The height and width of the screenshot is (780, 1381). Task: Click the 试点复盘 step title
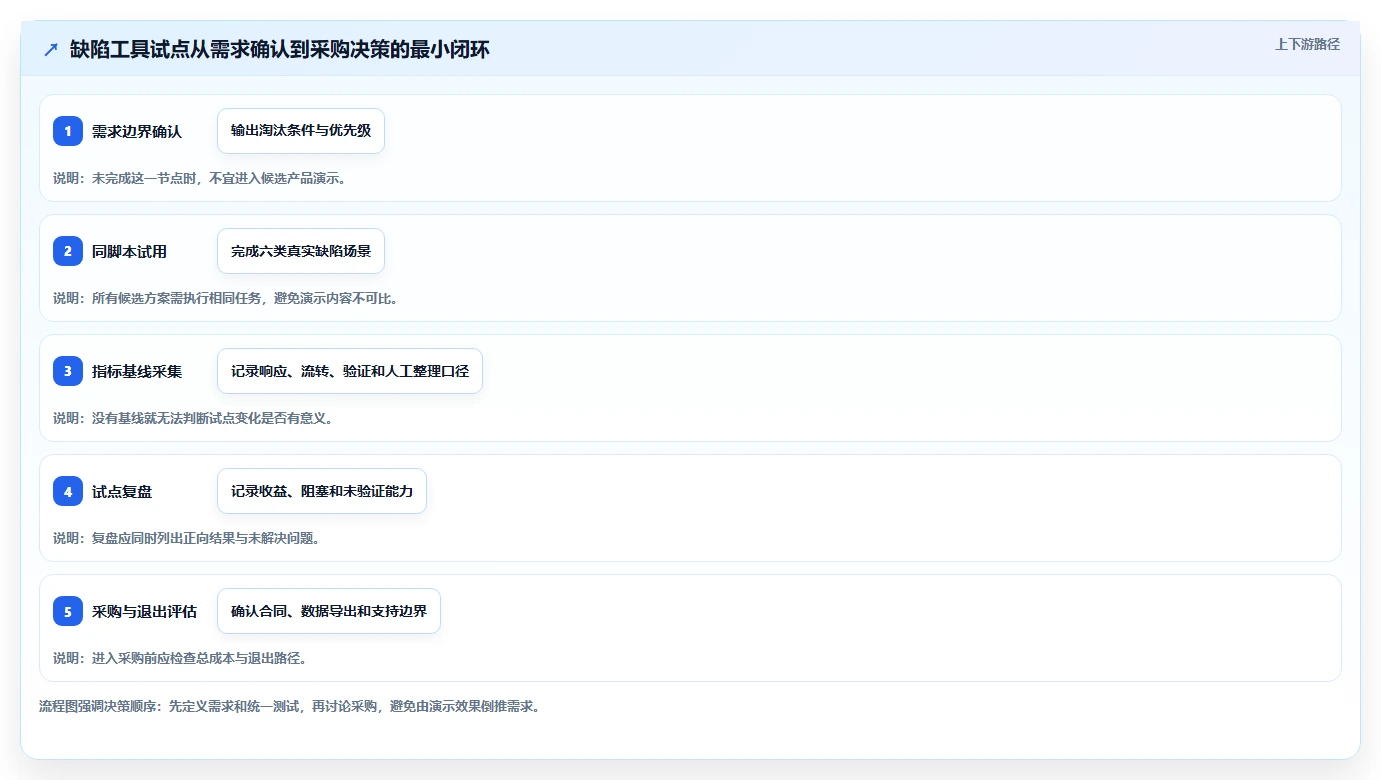pyautogui.click(x=122, y=491)
